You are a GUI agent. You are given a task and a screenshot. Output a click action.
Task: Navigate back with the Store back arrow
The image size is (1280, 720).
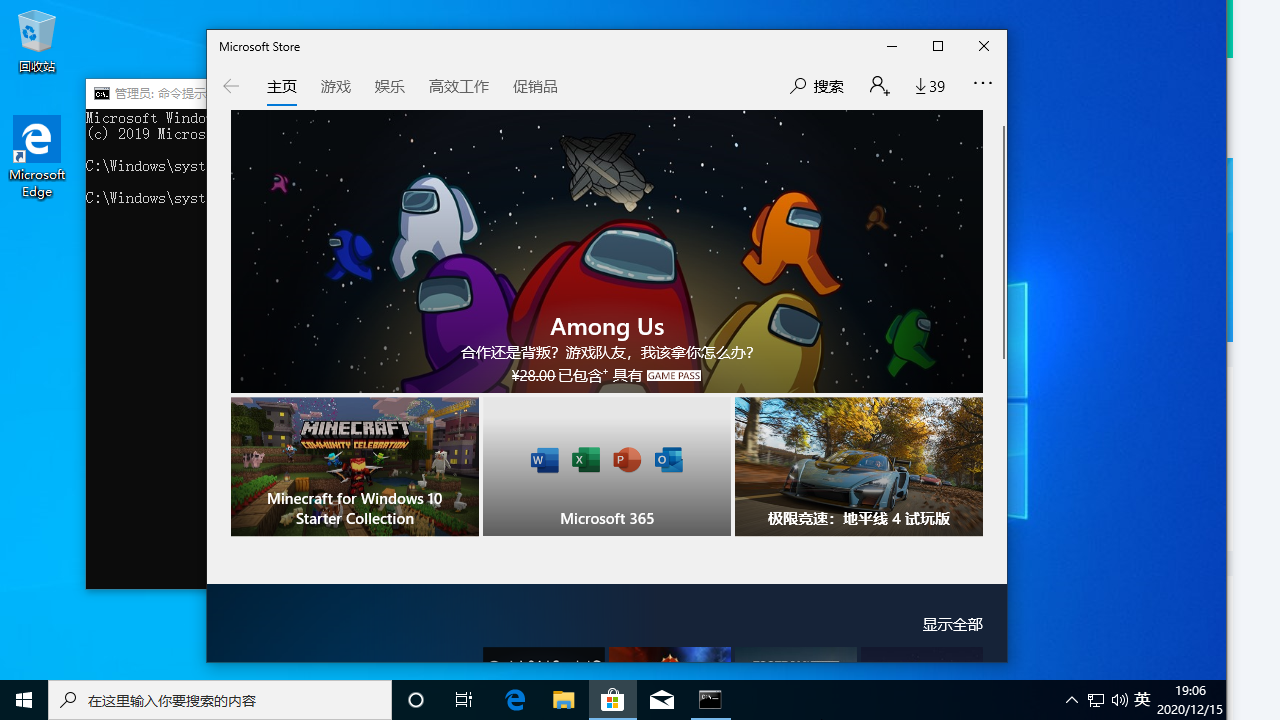[230, 86]
